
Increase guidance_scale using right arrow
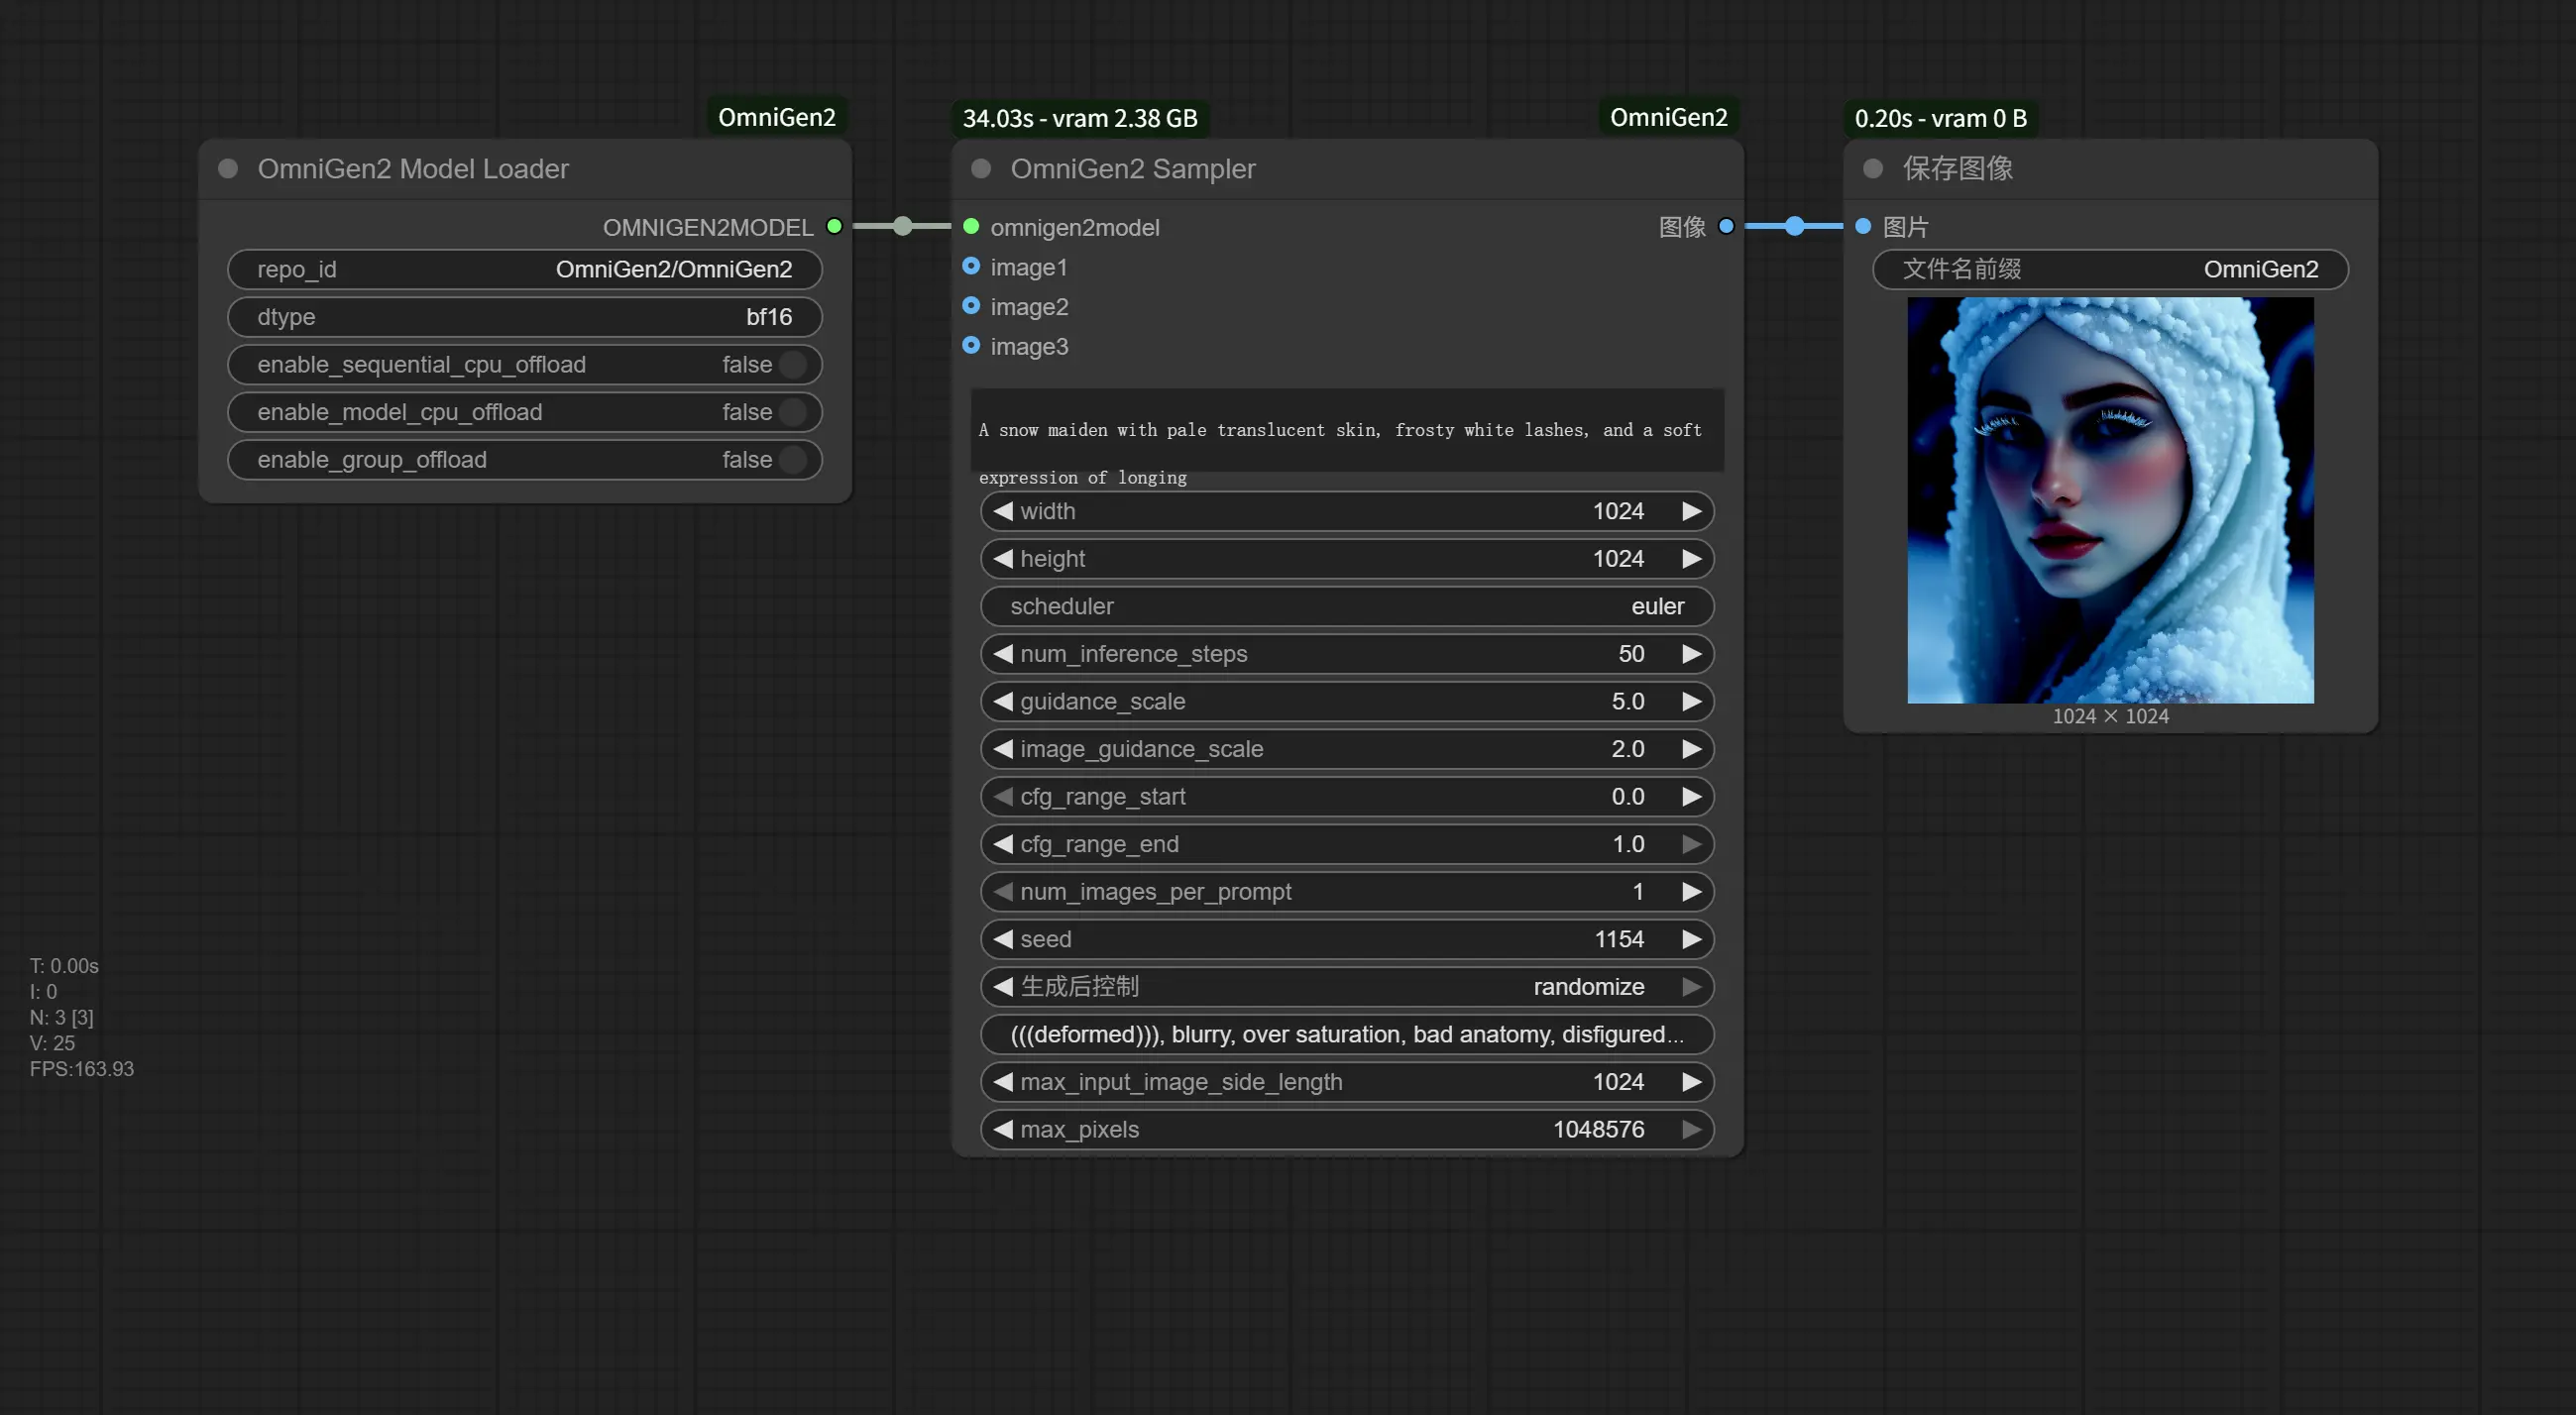coord(1691,701)
